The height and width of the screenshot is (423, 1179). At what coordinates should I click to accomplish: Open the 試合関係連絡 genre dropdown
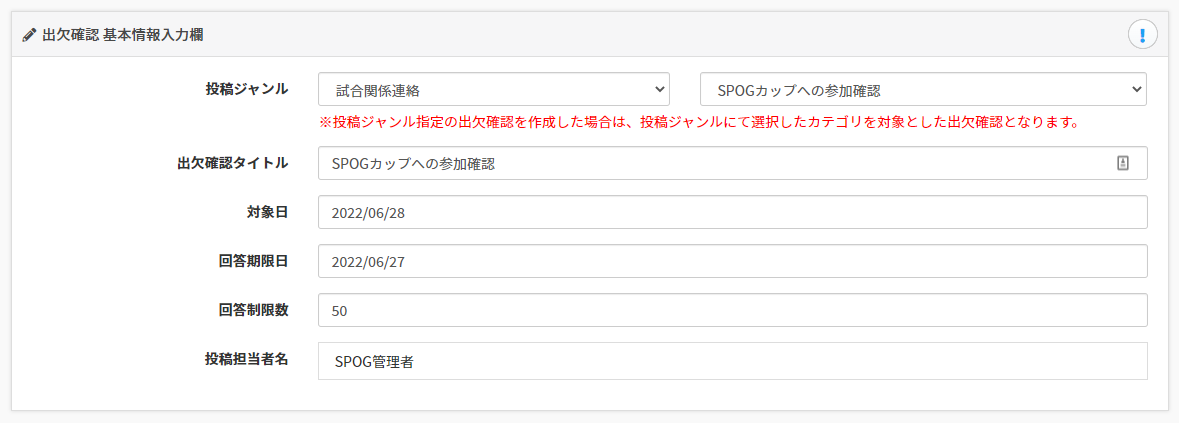(494, 89)
